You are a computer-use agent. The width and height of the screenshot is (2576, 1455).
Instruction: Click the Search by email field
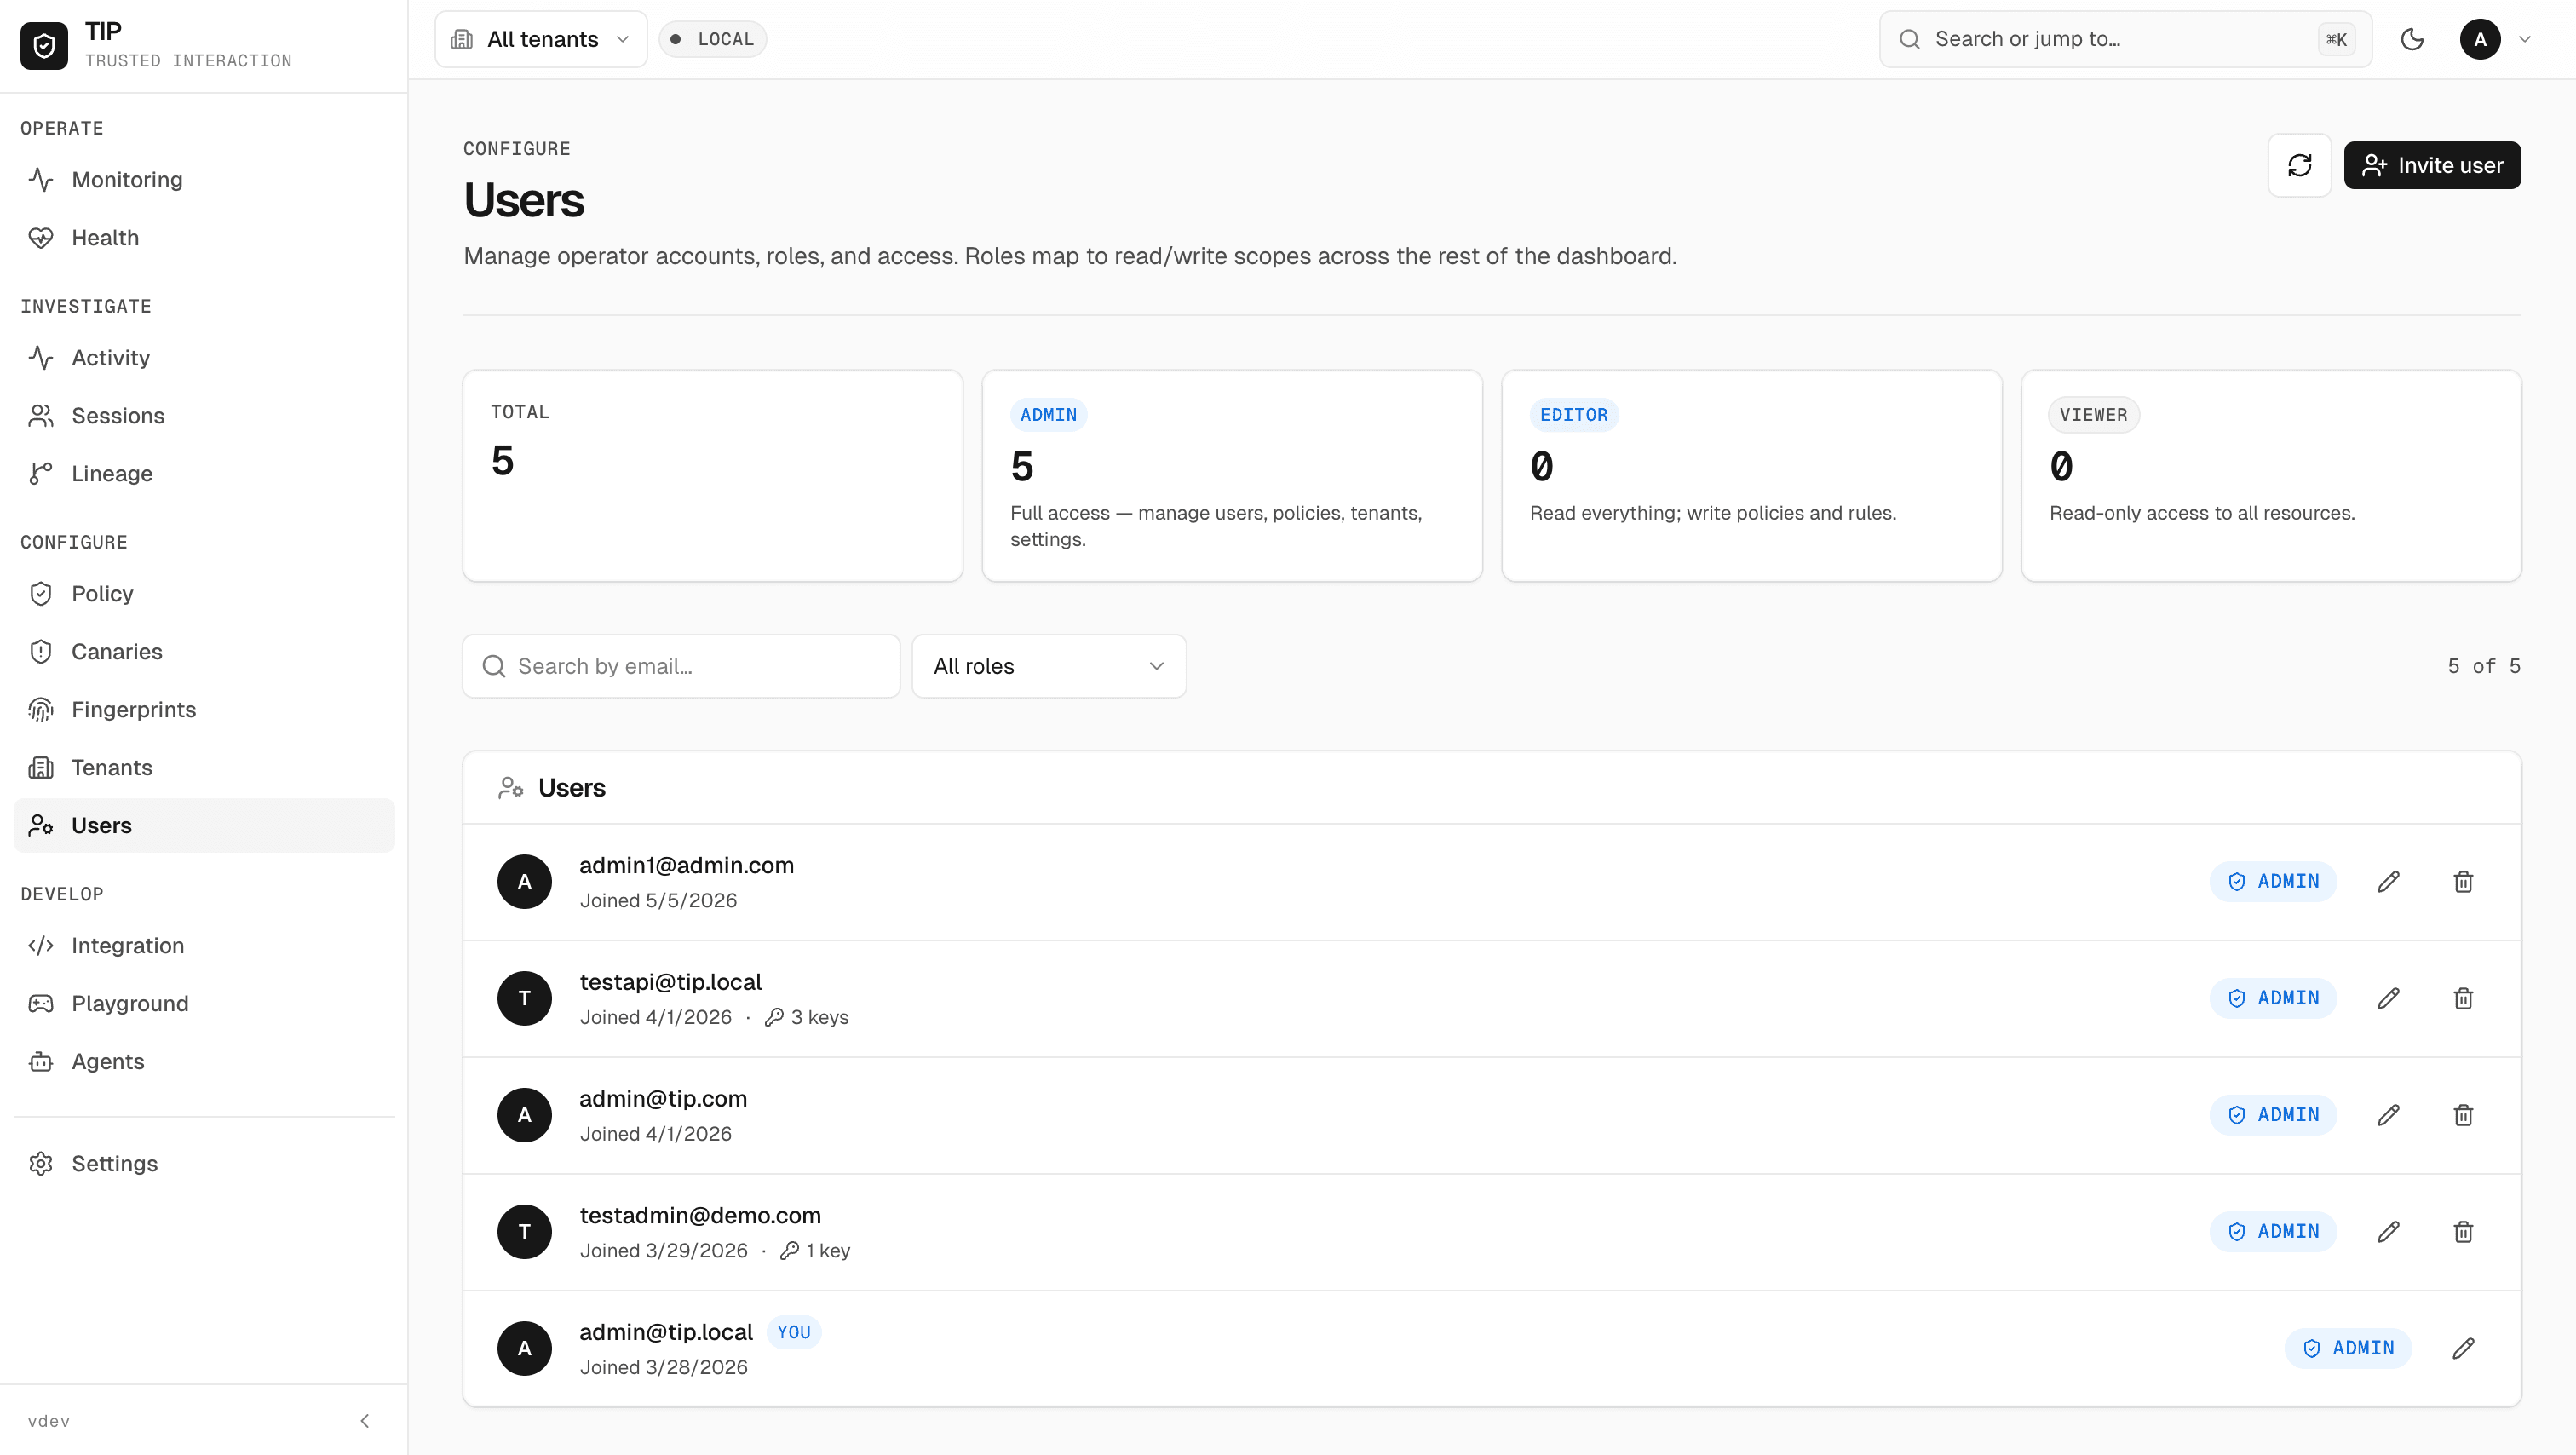coord(681,666)
